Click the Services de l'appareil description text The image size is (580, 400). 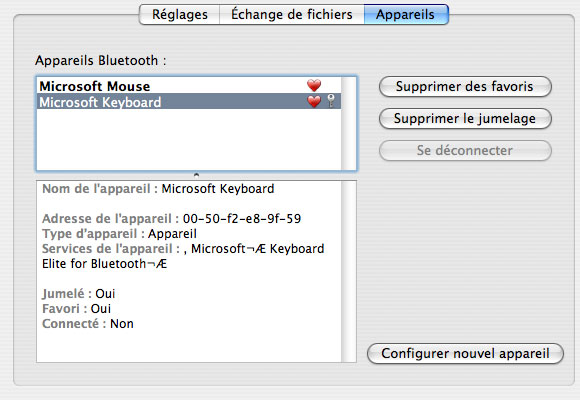tap(183, 256)
